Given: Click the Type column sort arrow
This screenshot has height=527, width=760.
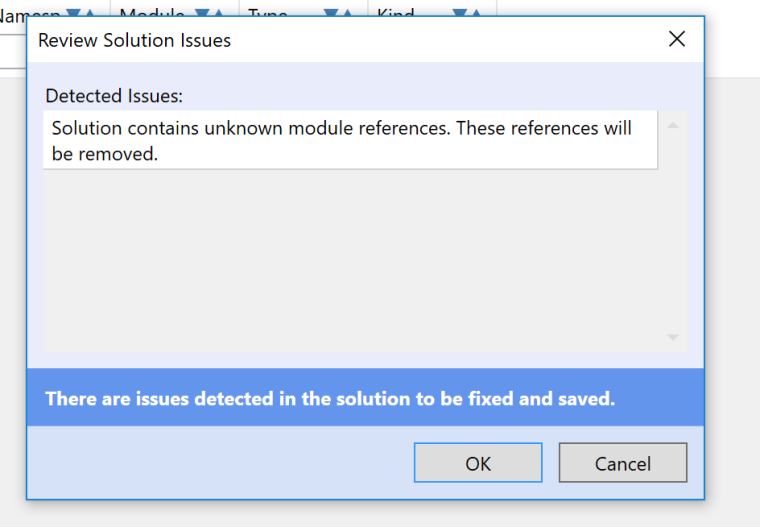Looking at the screenshot, I should [347, 12].
